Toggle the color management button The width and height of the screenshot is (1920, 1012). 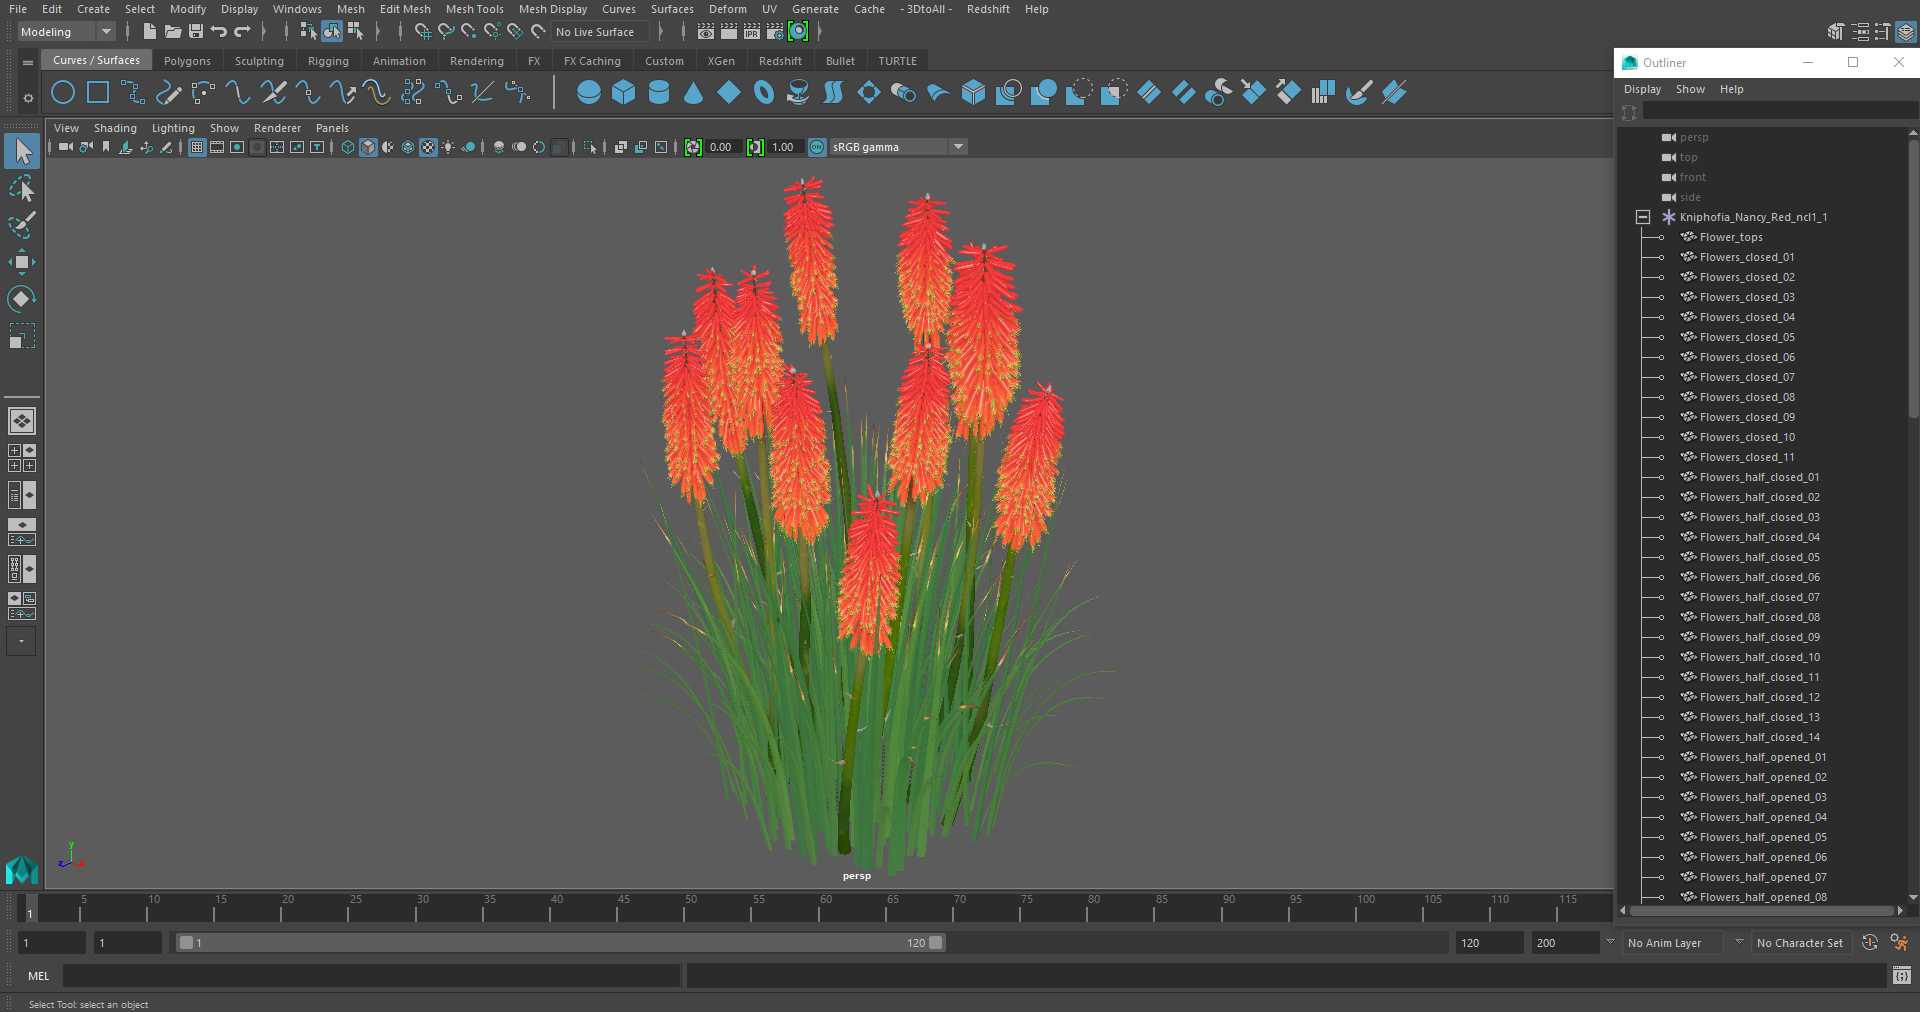(817, 147)
